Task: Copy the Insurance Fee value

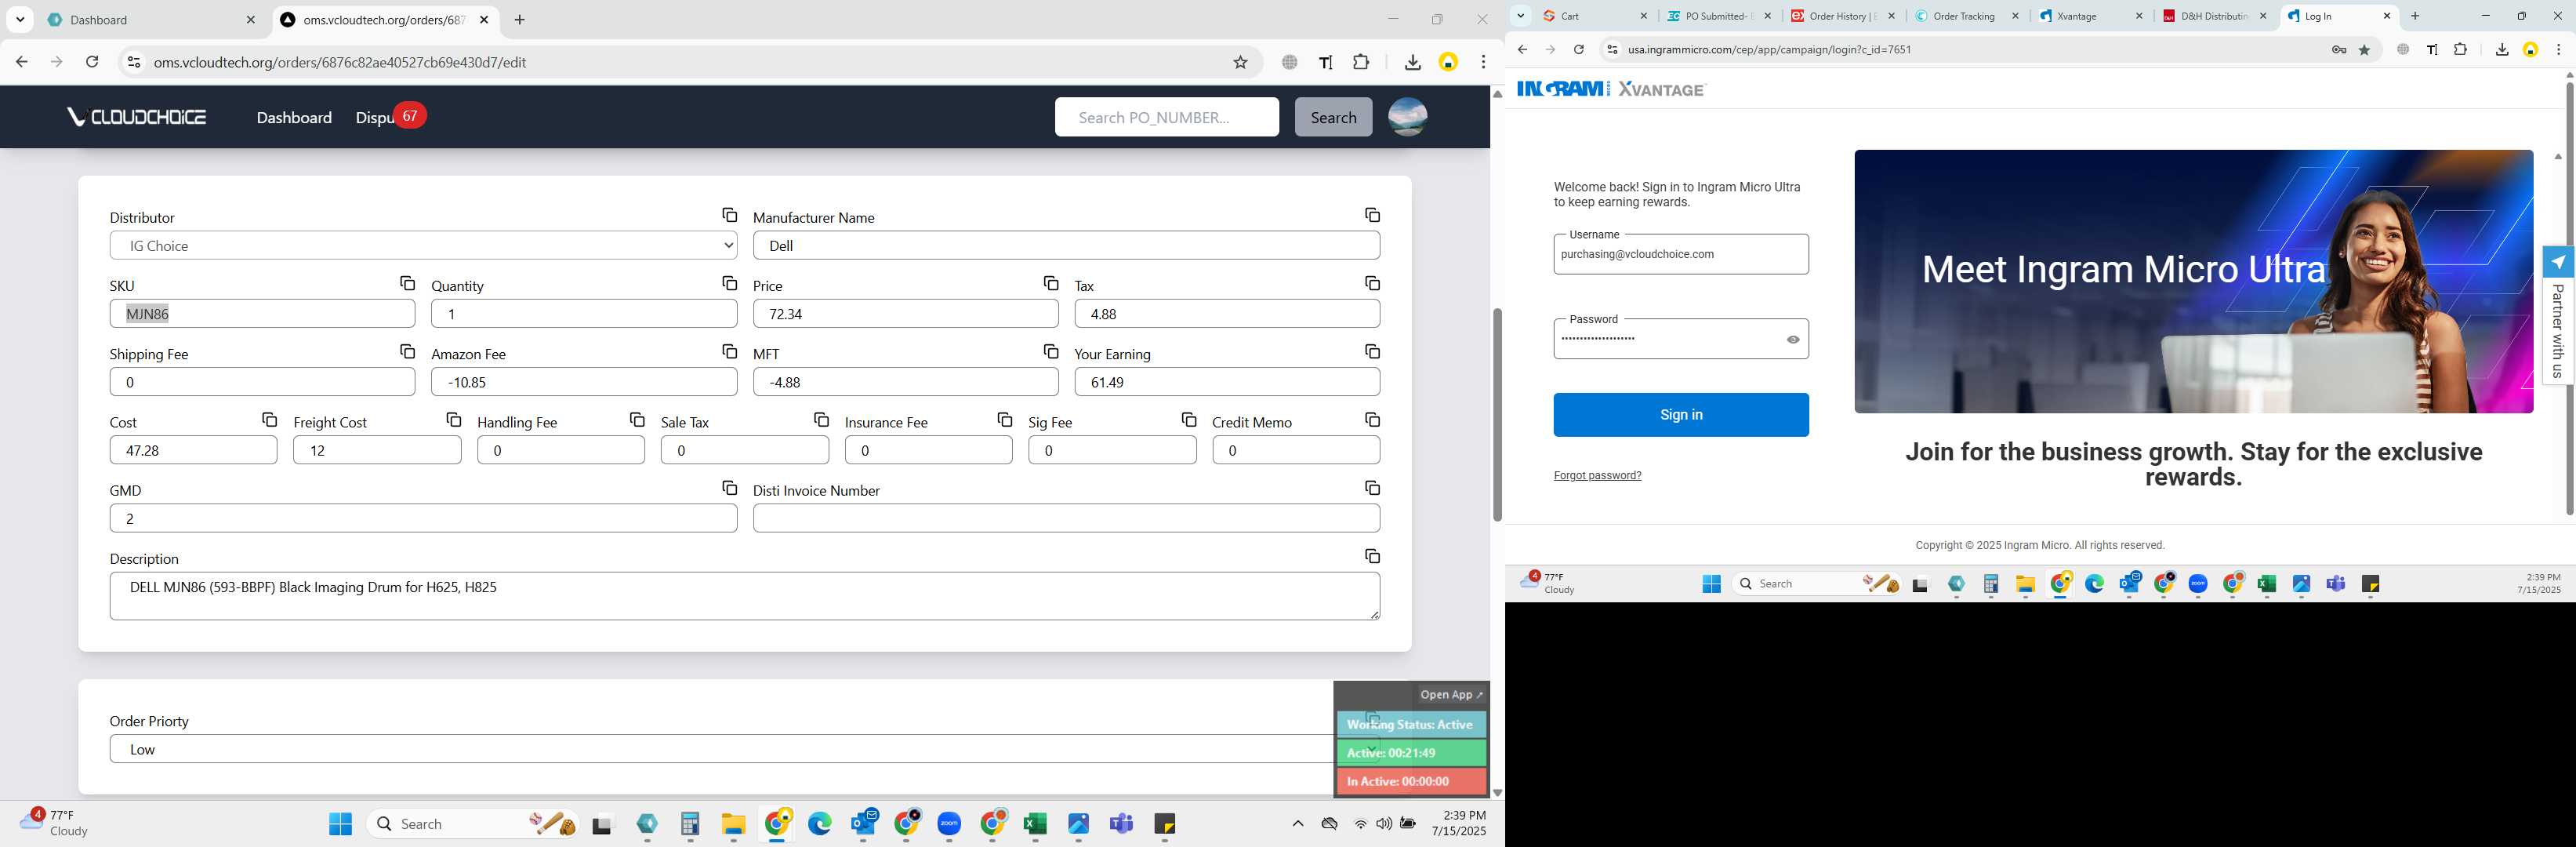Action: coord(1004,419)
